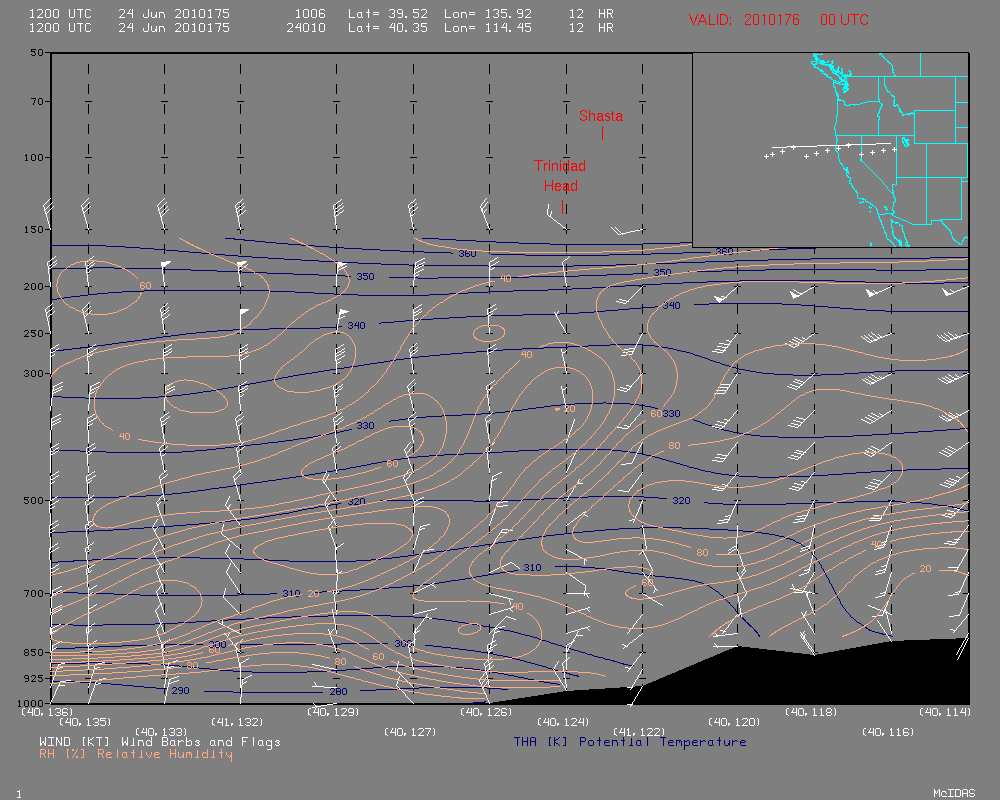Viewport: 1000px width, 800px height.
Task: Select the 70 pressure level axis label
Action: pyautogui.click(x=37, y=101)
